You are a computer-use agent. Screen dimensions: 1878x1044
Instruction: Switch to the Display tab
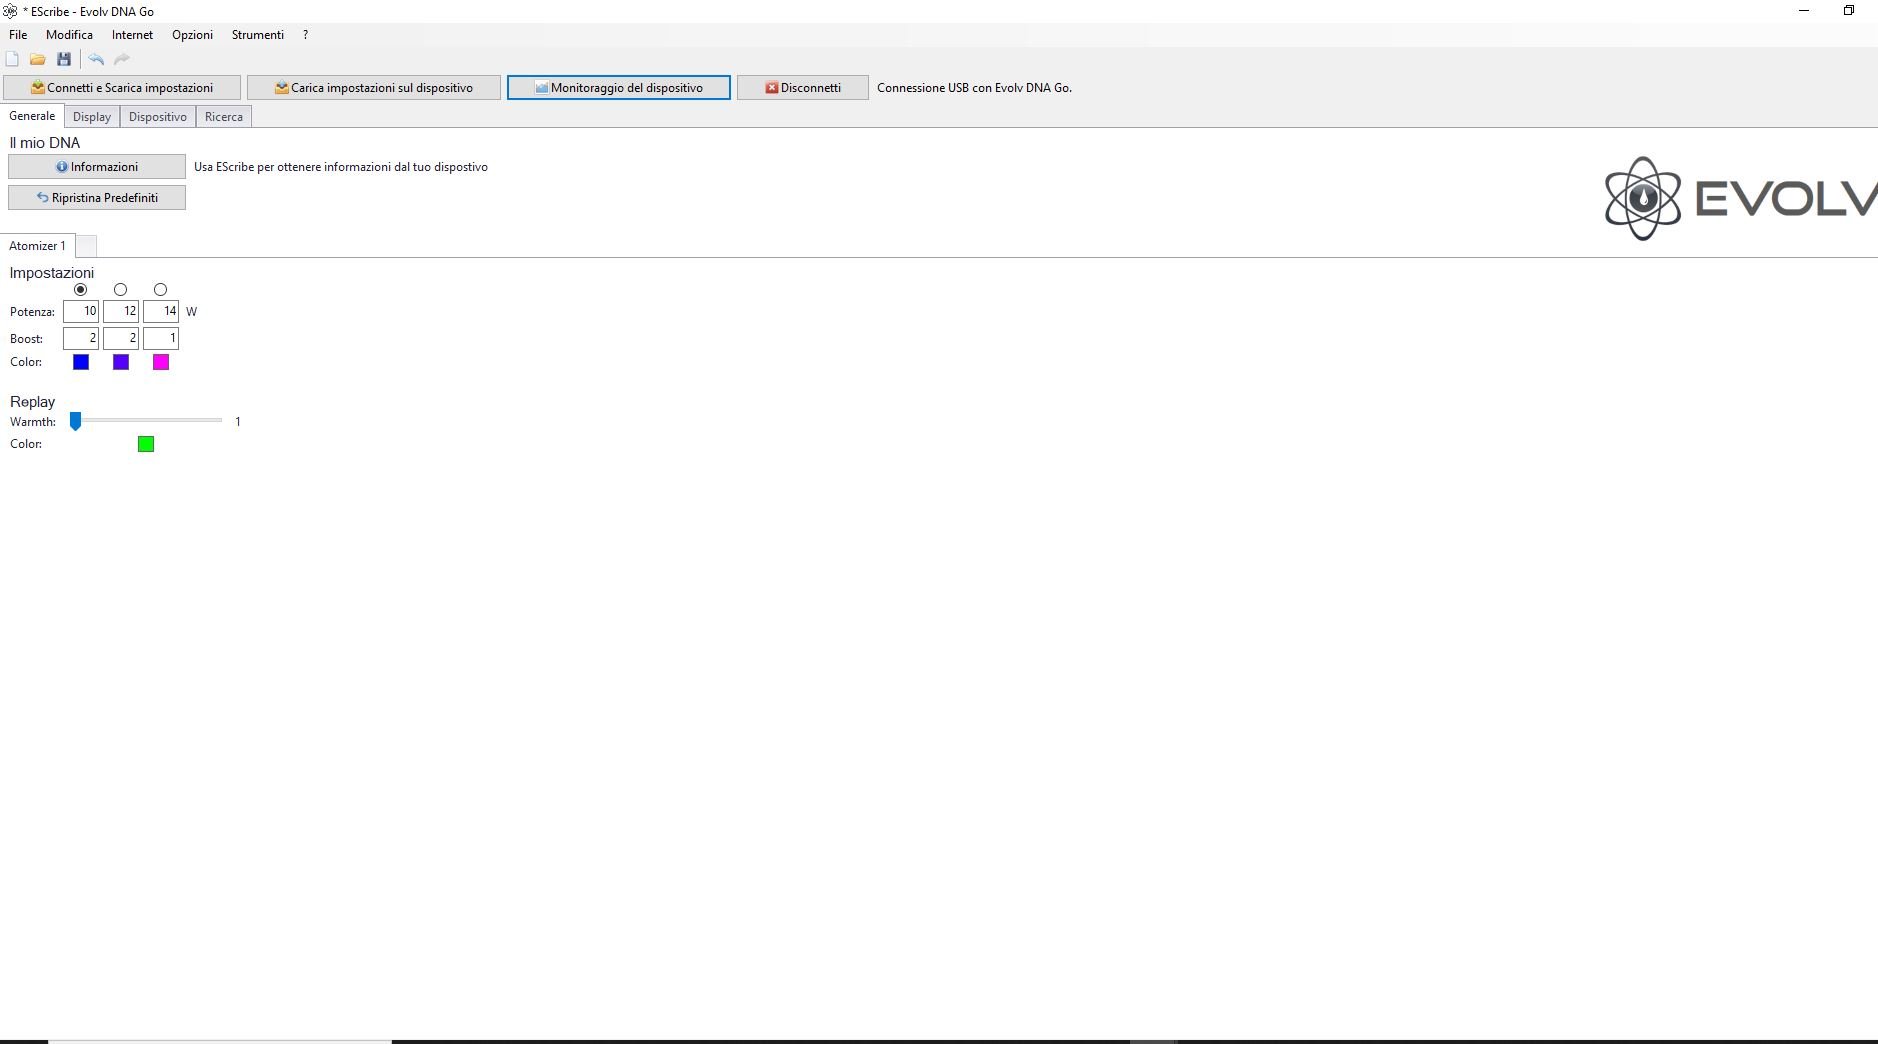pyautogui.click(x=92, y=117)
